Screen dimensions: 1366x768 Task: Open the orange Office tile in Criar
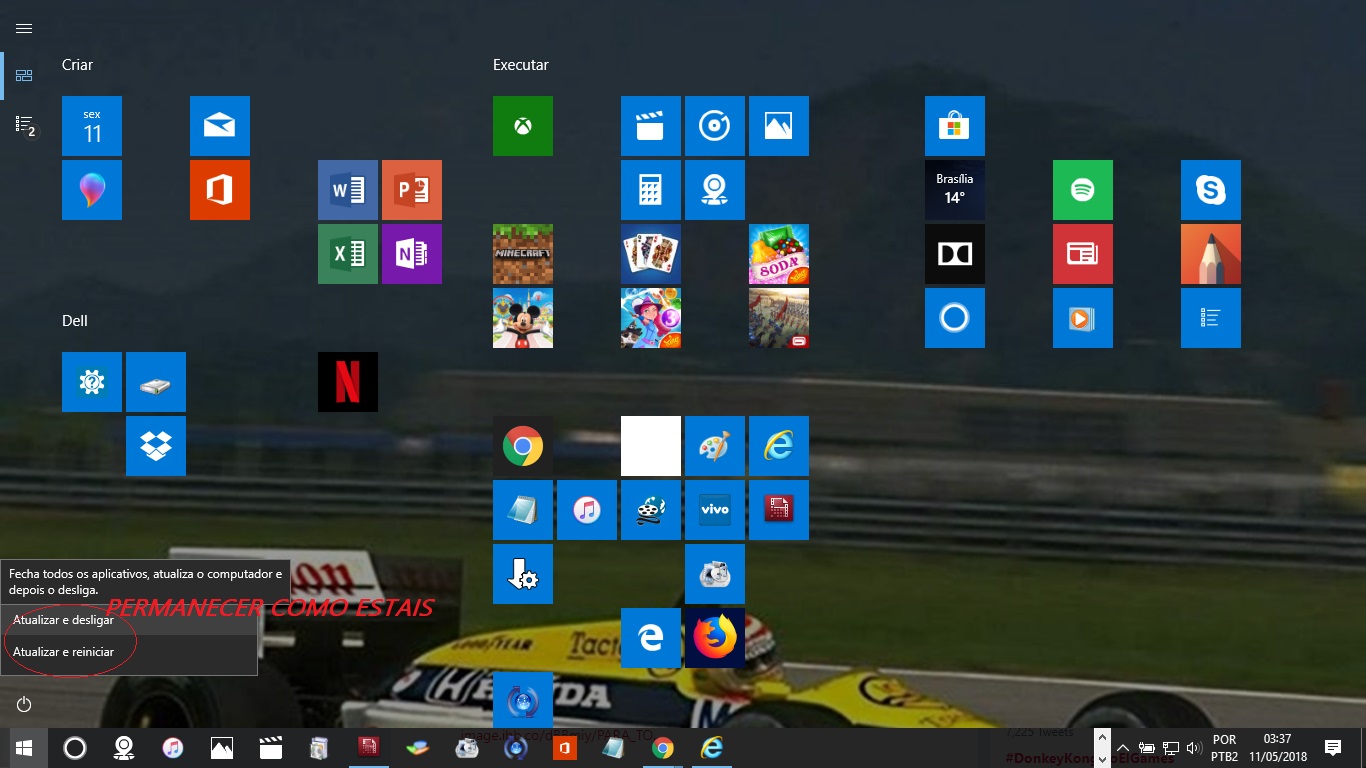point(220,190)
